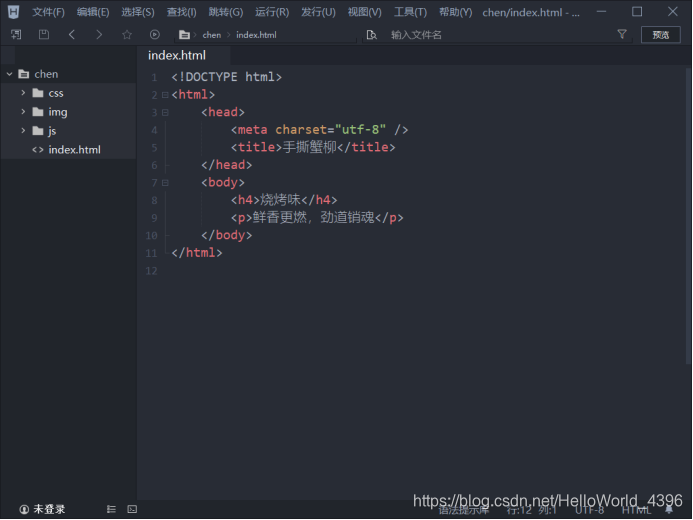Select the img folder in tree
The width and height of the screenshot is (693, 520).
tap(68, 112)
